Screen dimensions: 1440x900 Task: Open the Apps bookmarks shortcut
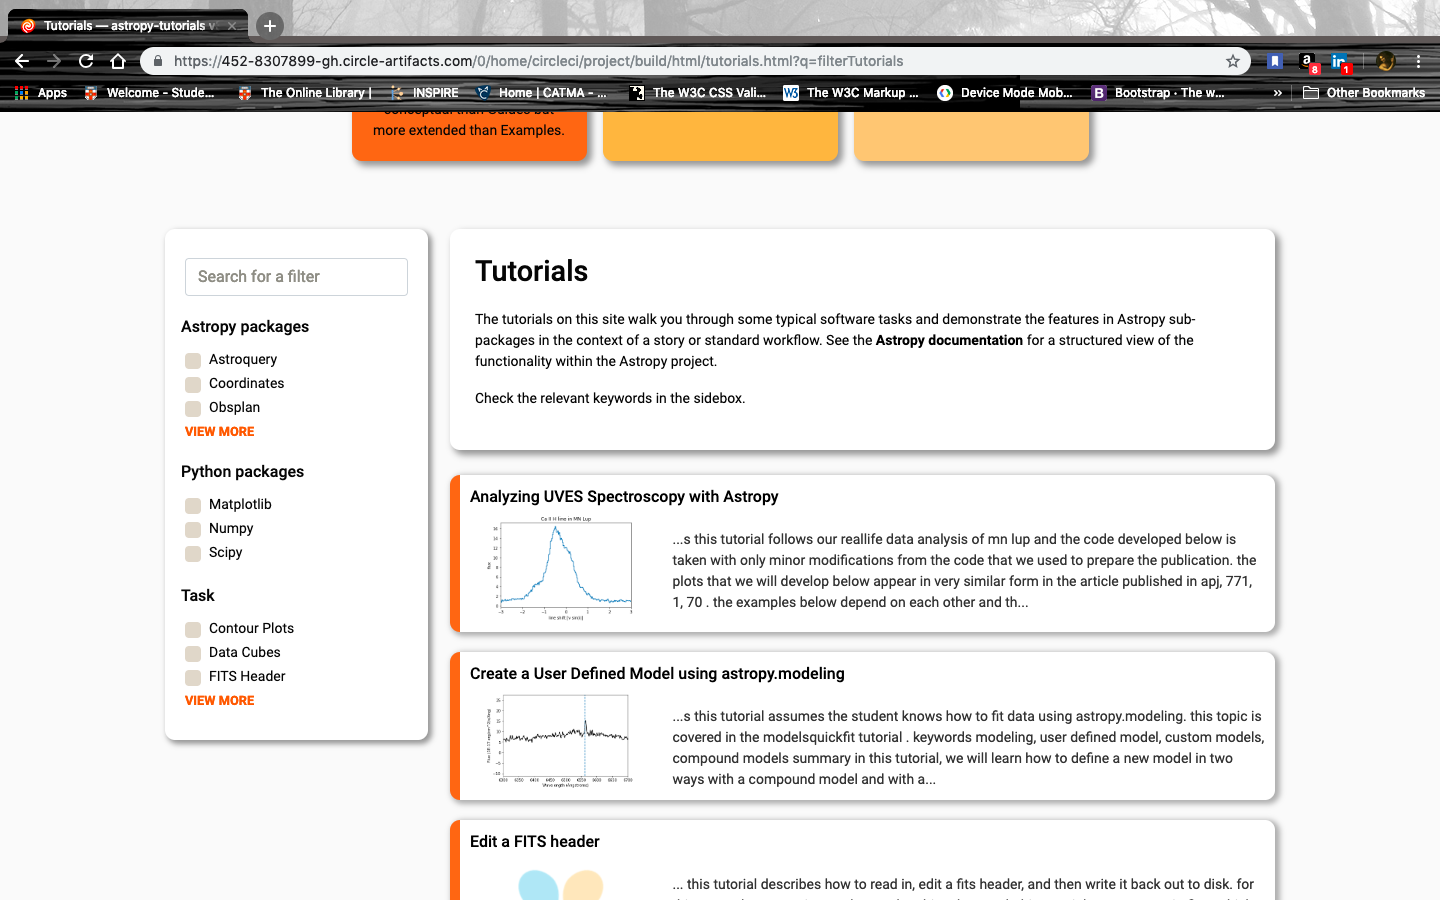click(41, 93)
